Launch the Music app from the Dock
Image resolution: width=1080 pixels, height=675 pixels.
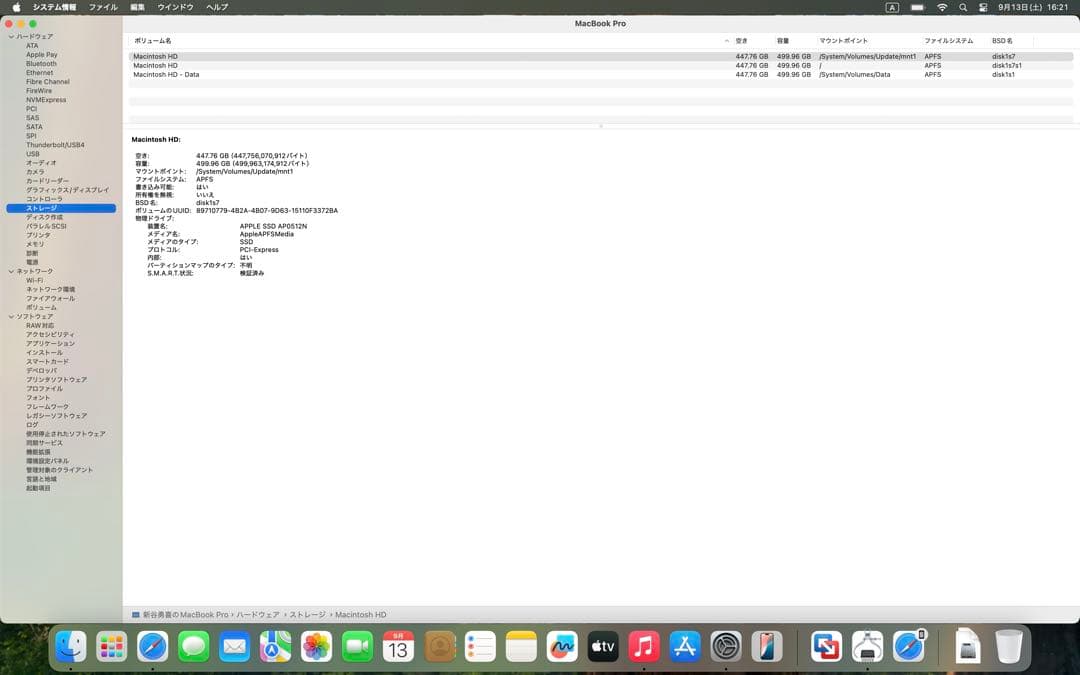tap(643, 648)
